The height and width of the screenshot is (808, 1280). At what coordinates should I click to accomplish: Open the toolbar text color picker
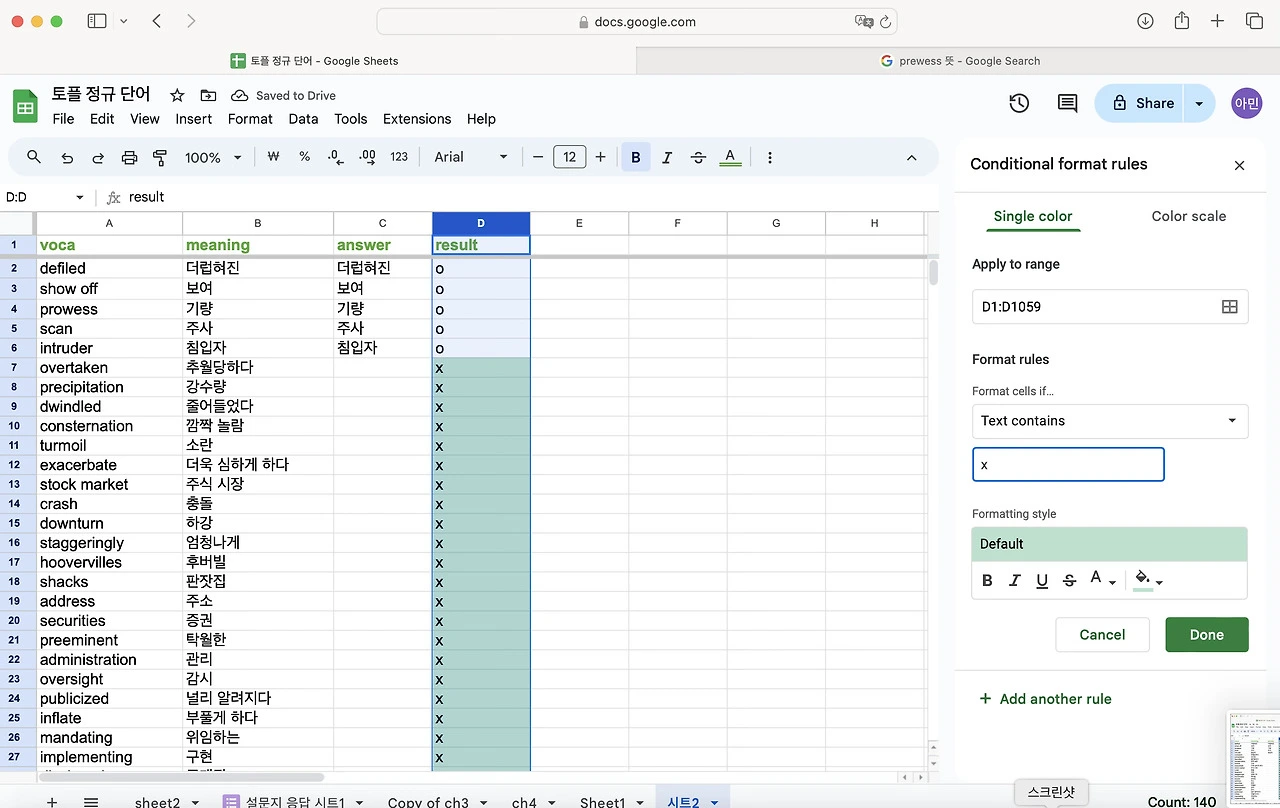(730, 157)
